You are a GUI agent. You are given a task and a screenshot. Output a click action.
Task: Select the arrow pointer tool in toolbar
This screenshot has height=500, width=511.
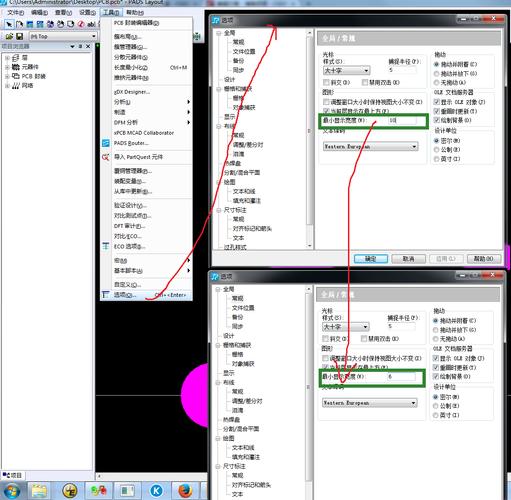9,24
